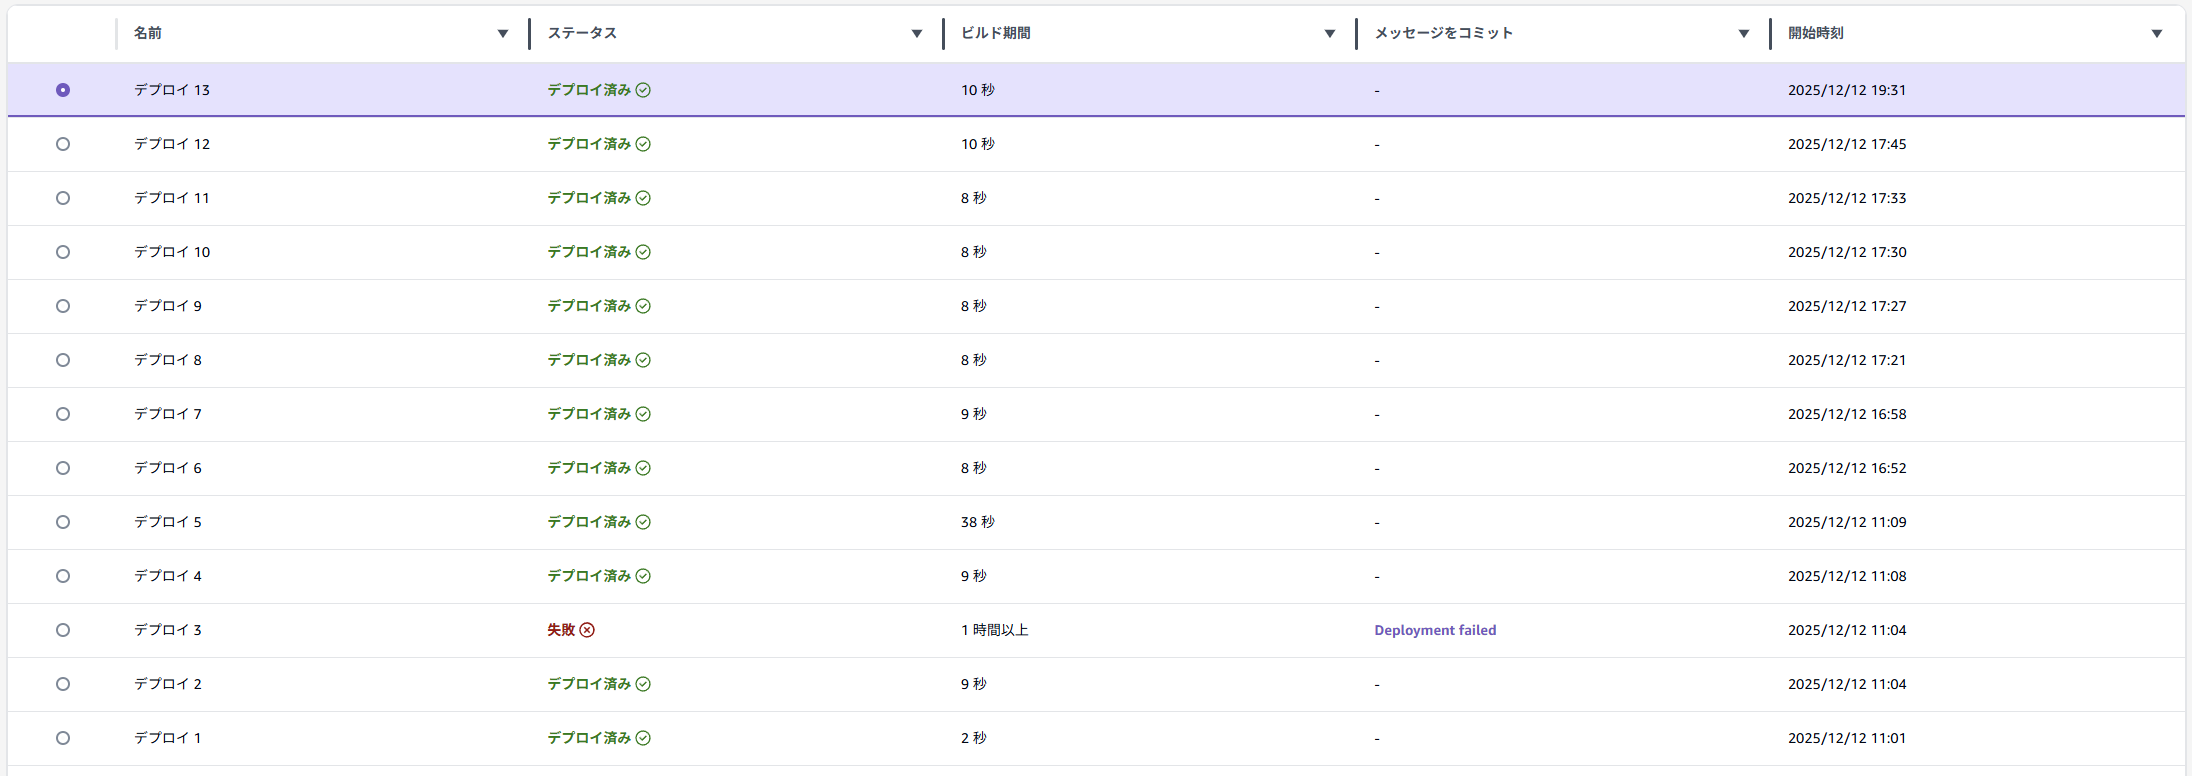Open the 名前 column sort dropdown arrow
The height and width of the screenshot is (776, 2192).
tap(503, 34)
